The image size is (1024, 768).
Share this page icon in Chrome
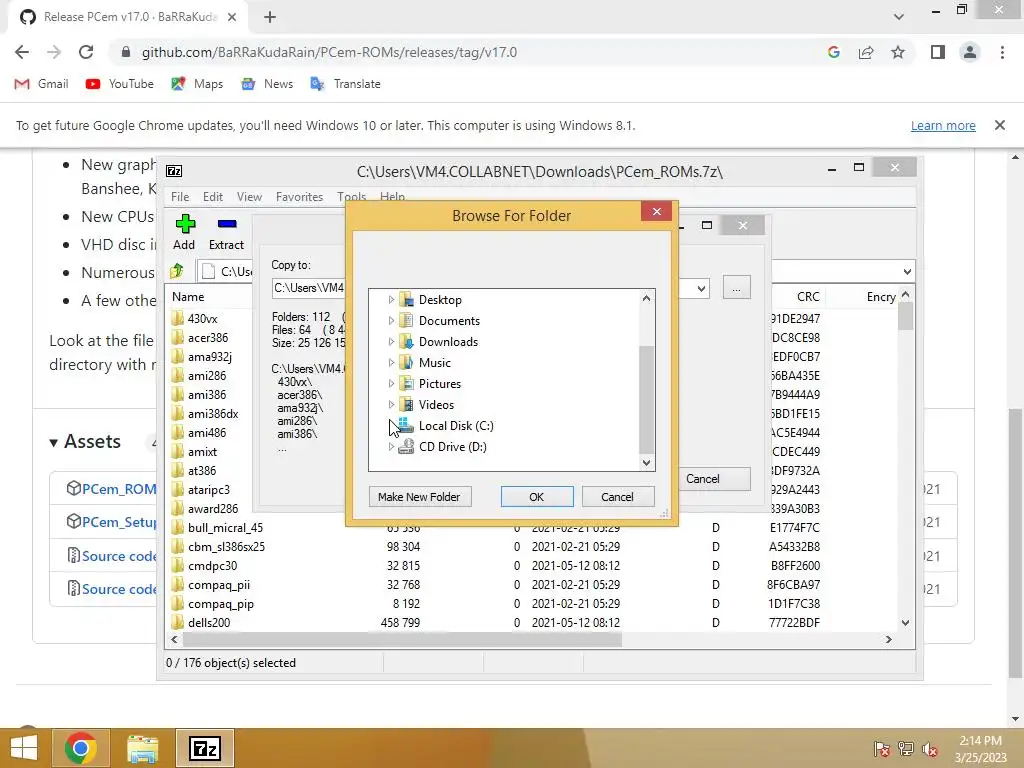point(866,52)
